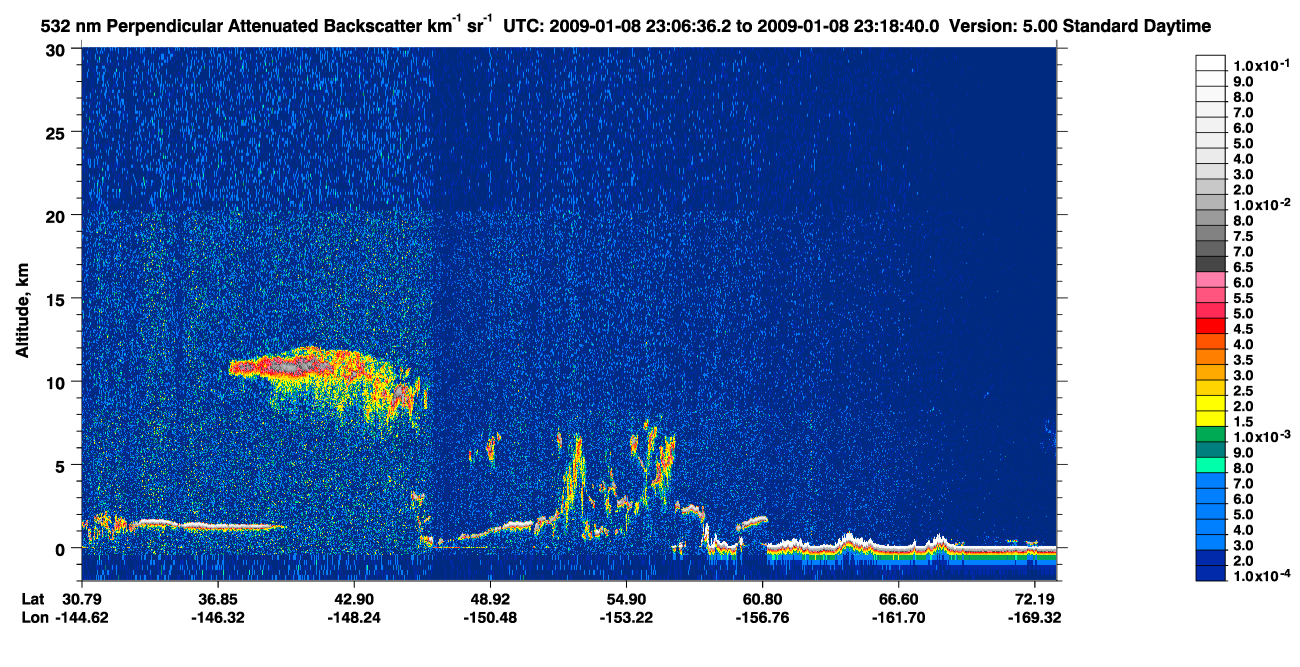The height and width of the screenshot is (667, 1300).
Task: Click latitude value 72.19
Action: (1034, 599)
